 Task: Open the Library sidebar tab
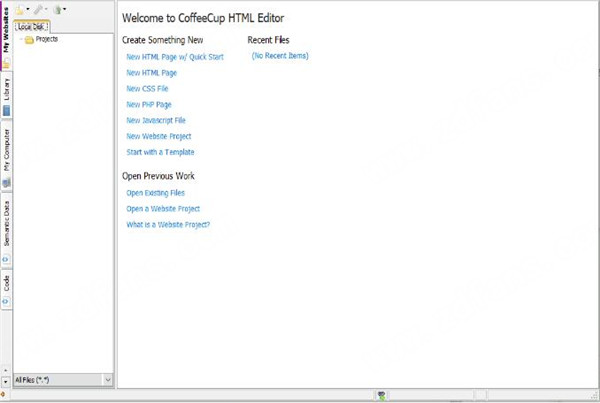tap(6, 96)
